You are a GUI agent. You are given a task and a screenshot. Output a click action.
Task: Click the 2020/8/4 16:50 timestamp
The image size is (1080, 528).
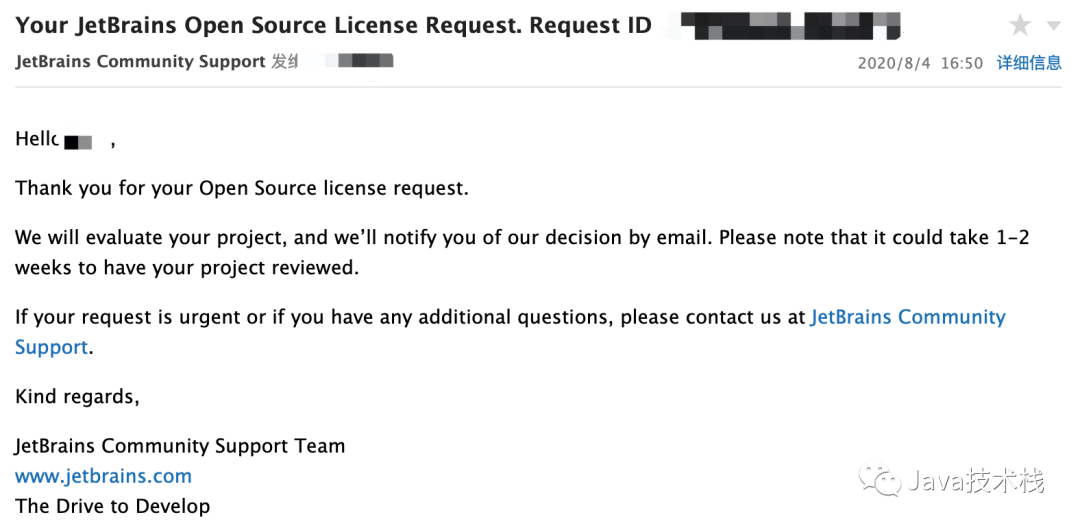[x=920, y=63]
